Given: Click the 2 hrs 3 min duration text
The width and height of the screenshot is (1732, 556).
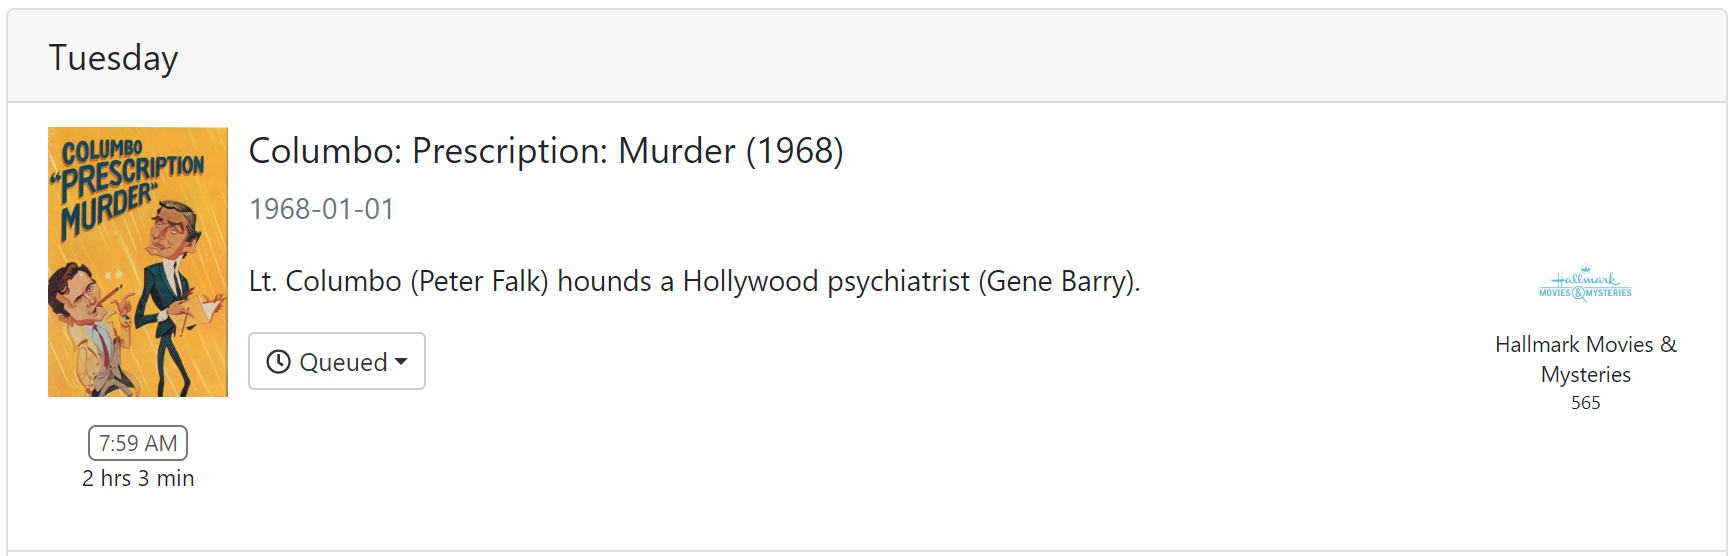Looking at the screenshot, I should 138,478.
